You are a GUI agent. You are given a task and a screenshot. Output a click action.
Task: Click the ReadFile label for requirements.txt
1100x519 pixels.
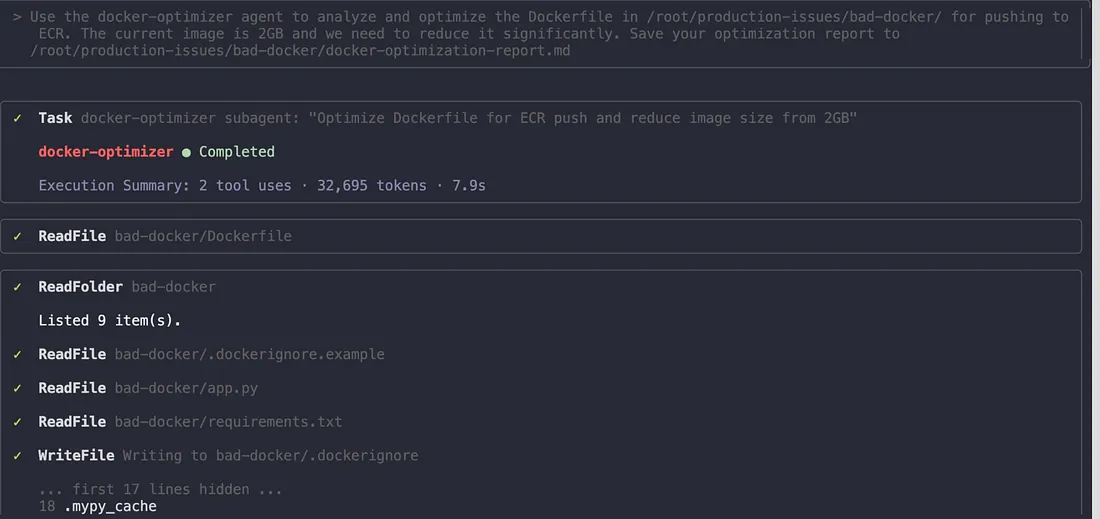click(72, 422)
